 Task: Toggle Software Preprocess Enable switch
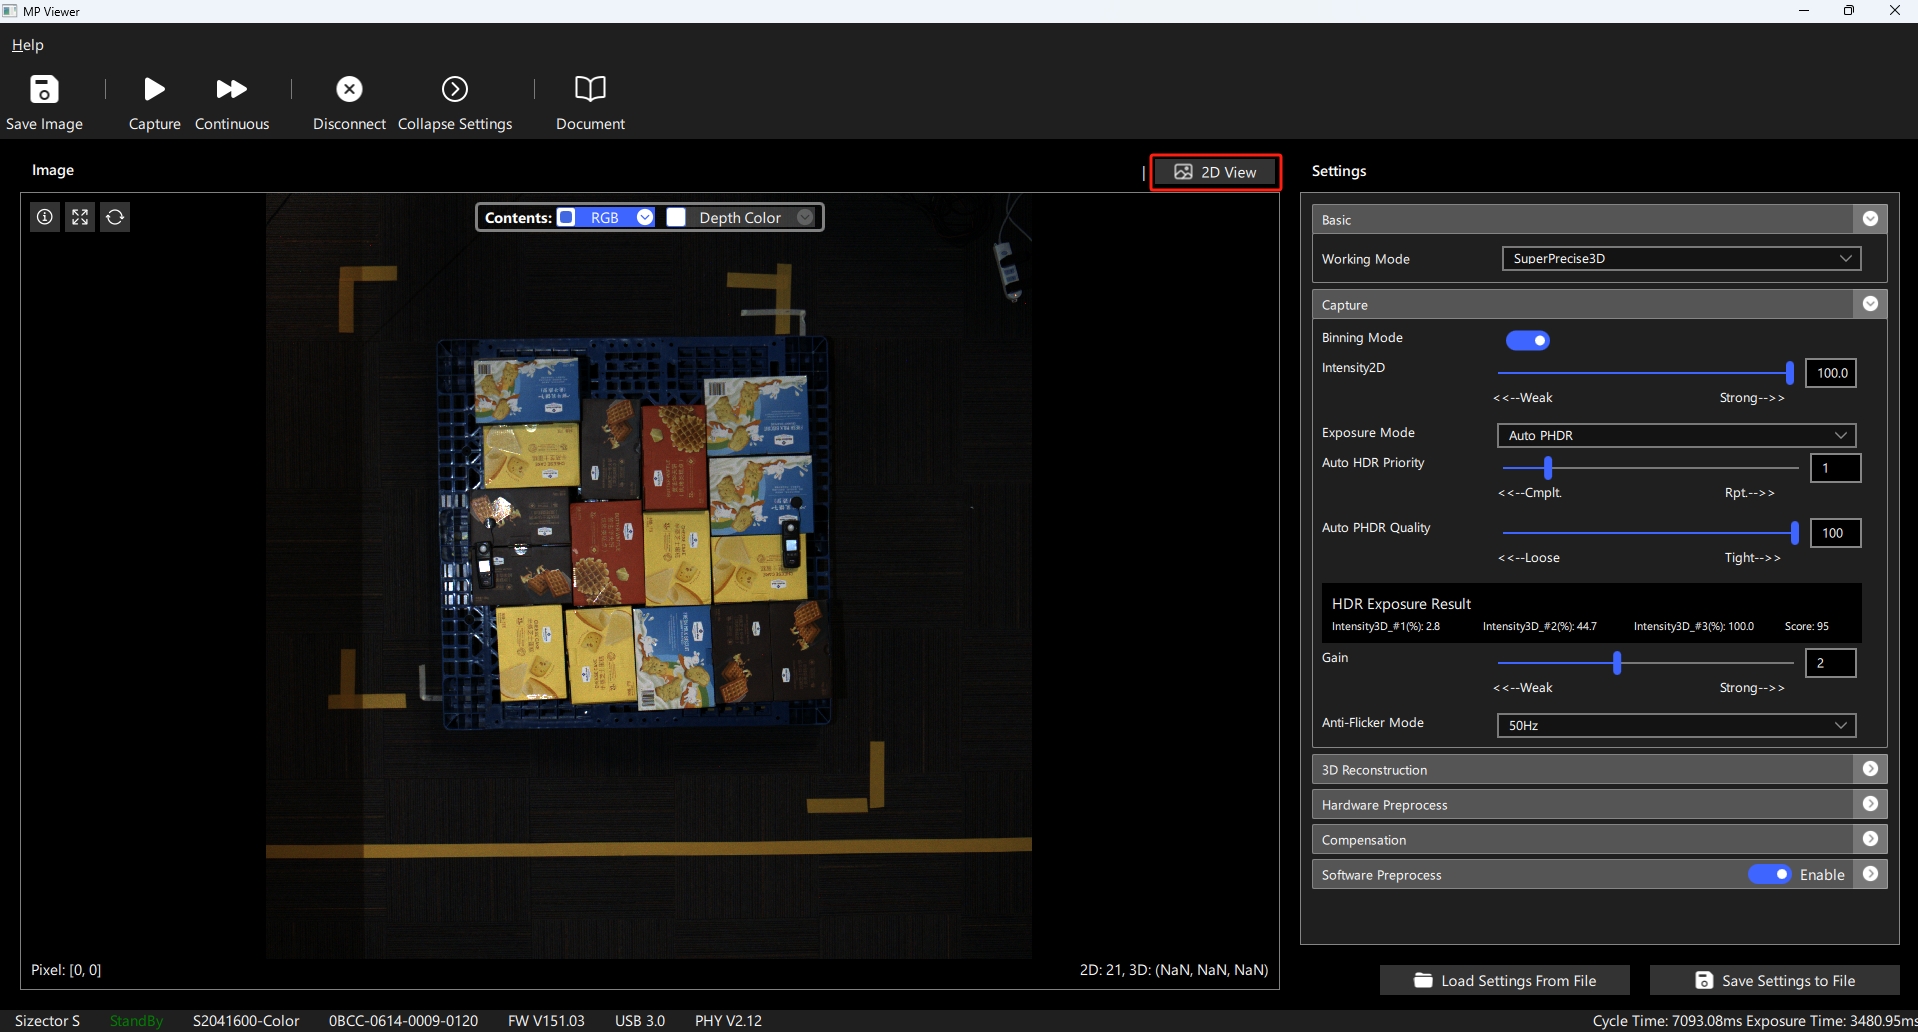coord(1770,874)
